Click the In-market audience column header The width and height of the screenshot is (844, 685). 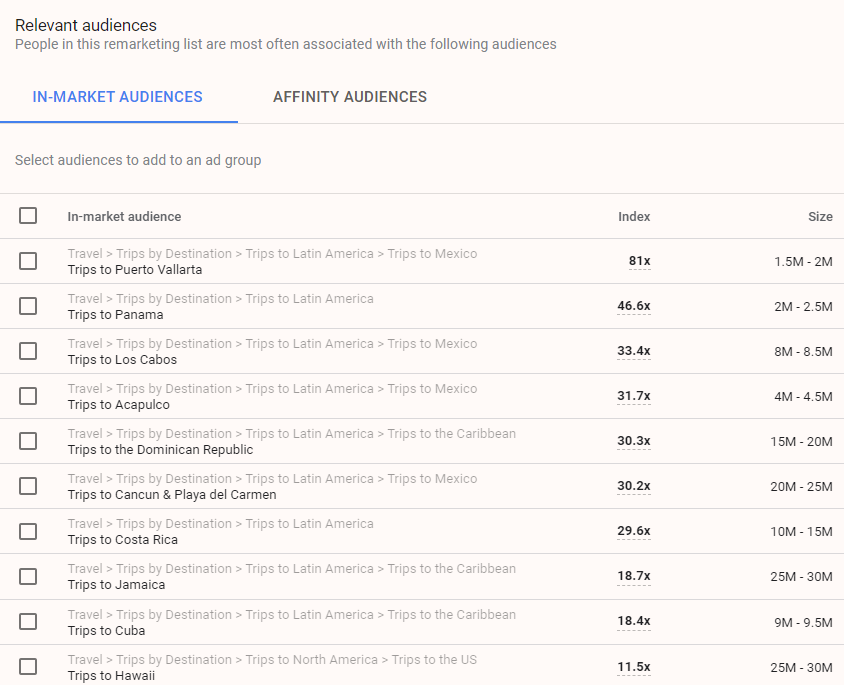click(124, 216)
